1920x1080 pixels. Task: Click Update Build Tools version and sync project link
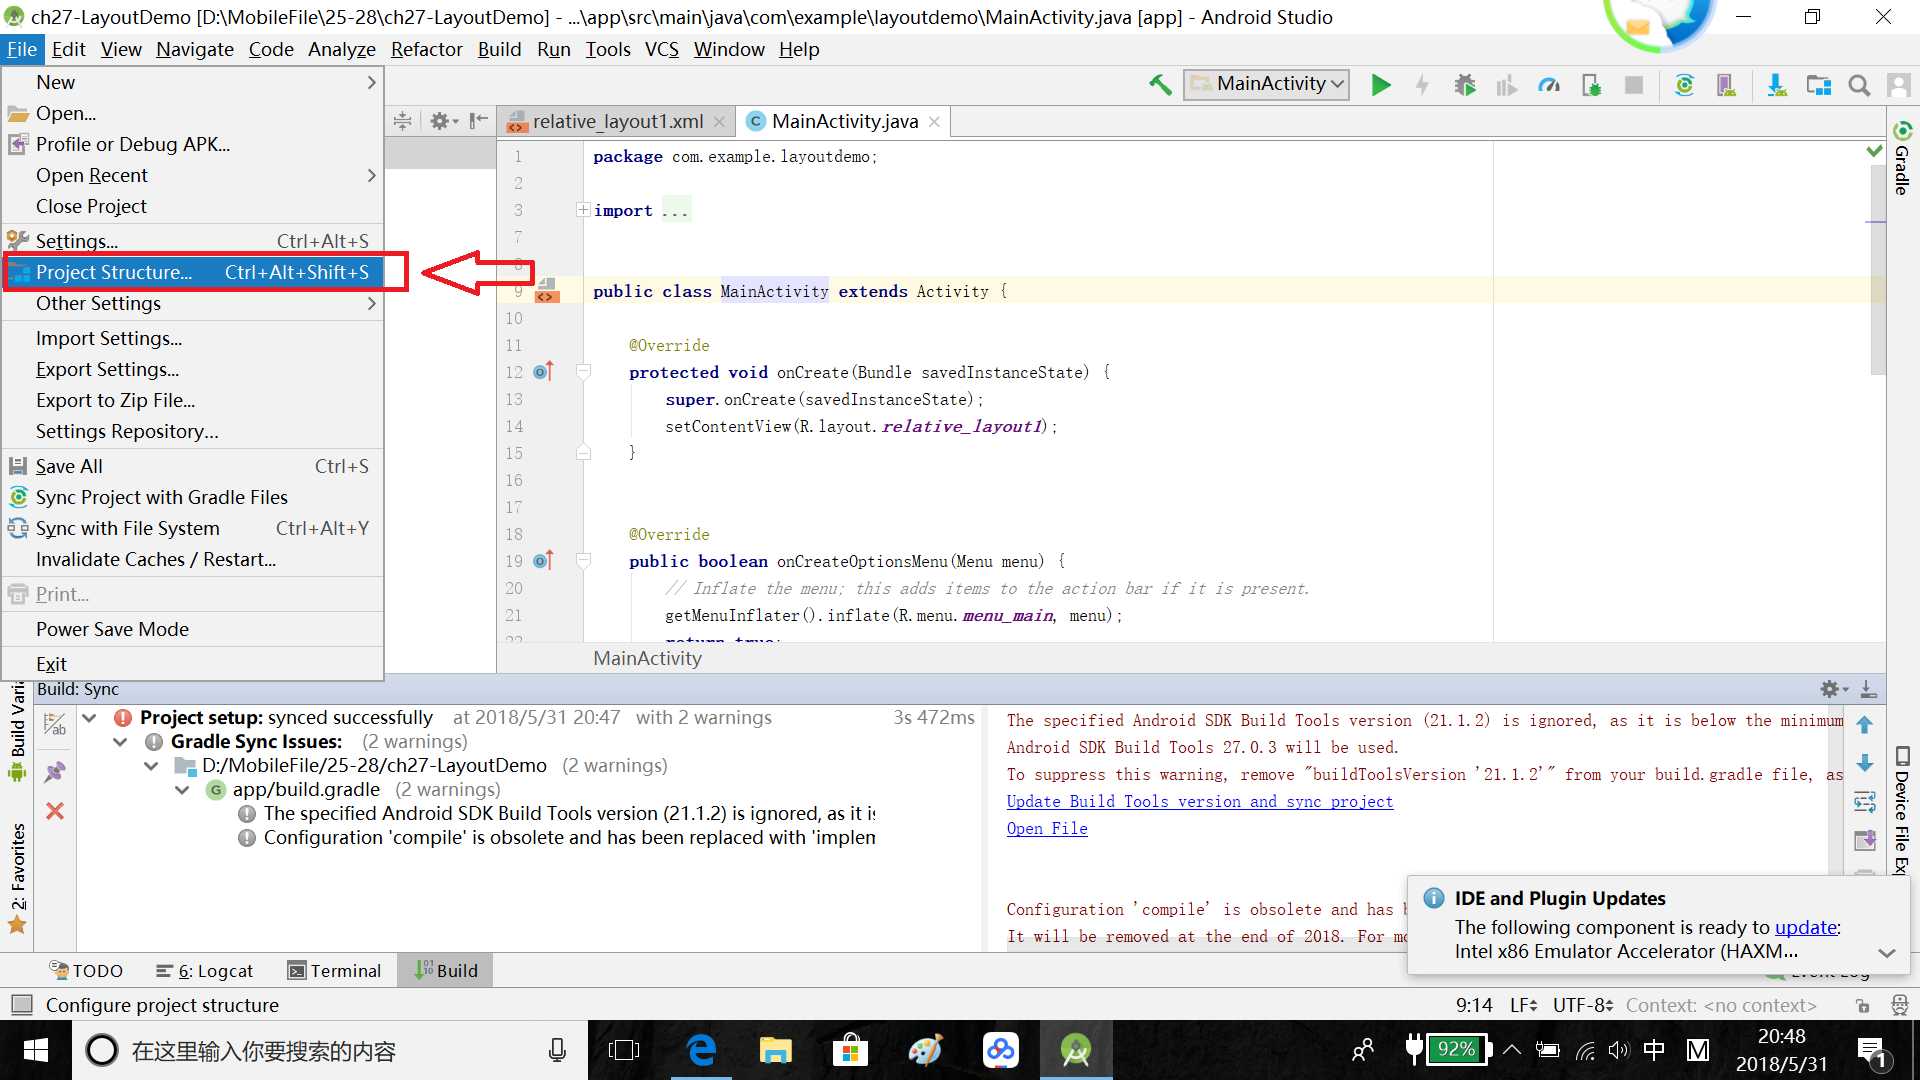(x=1197, y=802)
